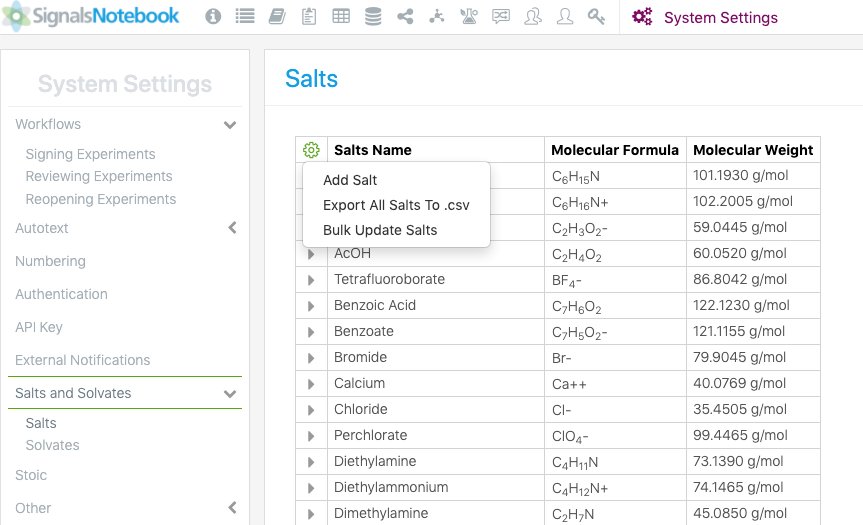Click the notebook book icon
The width and height of the screenshot is (863, 525).
click(277, 16)
